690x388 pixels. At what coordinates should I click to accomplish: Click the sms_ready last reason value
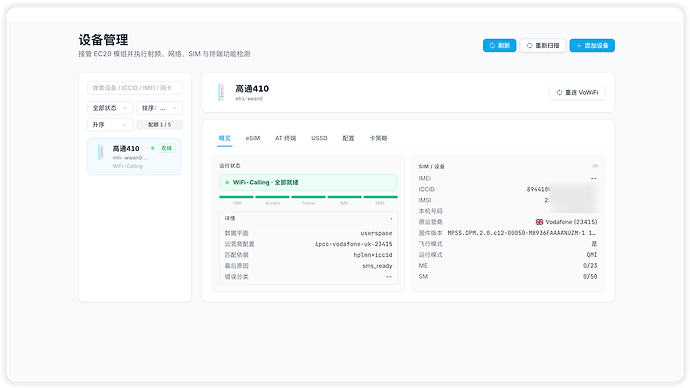pos(377,266)
